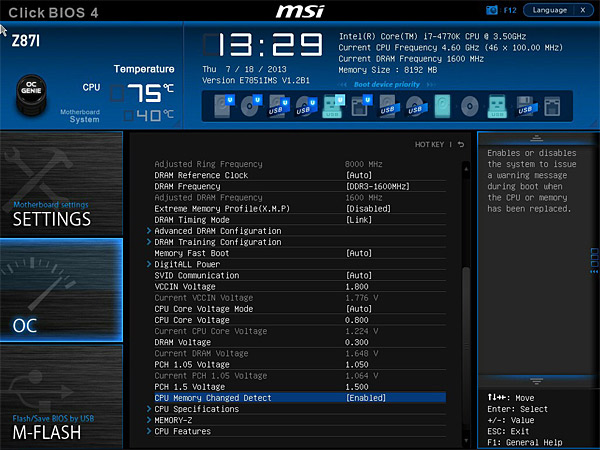Select the teal legacy USB key boot device
This screenshot has height=450, width=600.
(497, 106)
